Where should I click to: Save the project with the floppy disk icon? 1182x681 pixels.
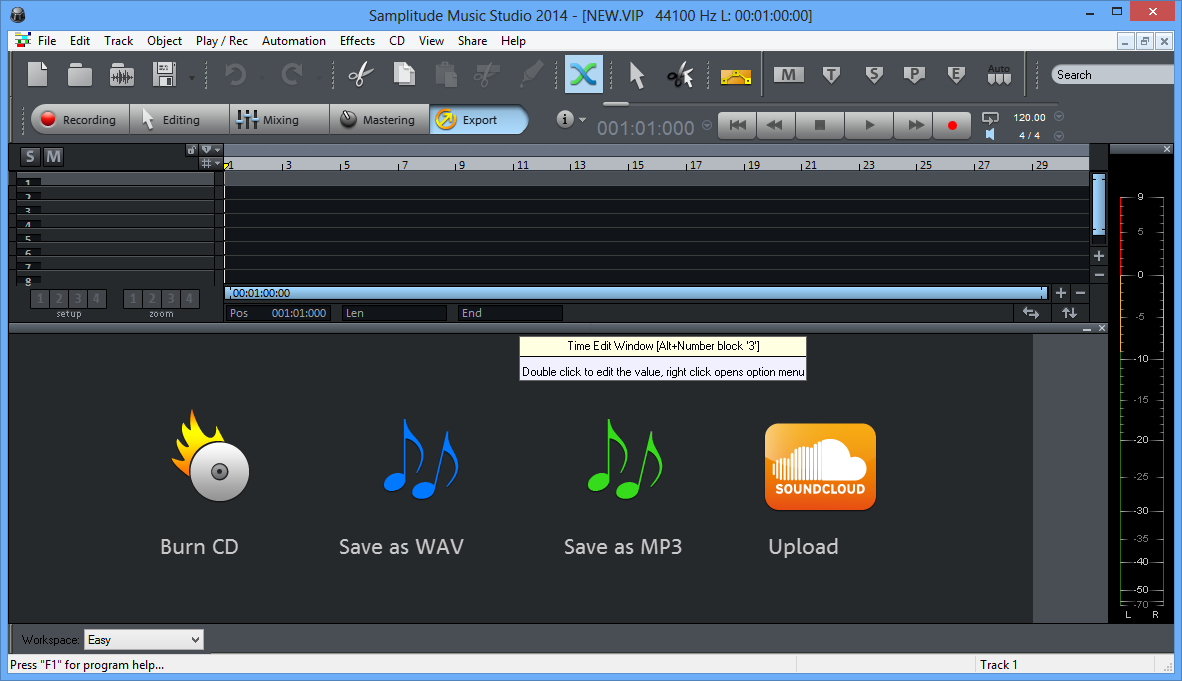[x=164, y=75]
